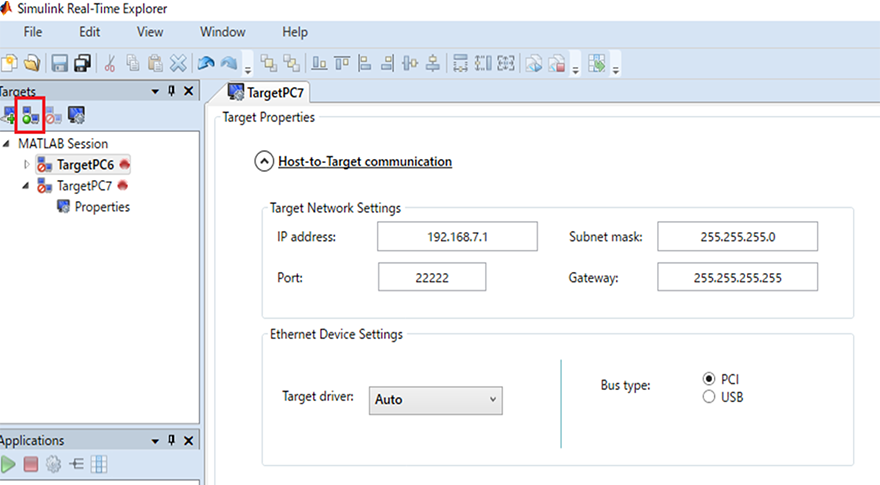
Task: Select the USB bus type radio button
Action: click(x=709, y=397)
